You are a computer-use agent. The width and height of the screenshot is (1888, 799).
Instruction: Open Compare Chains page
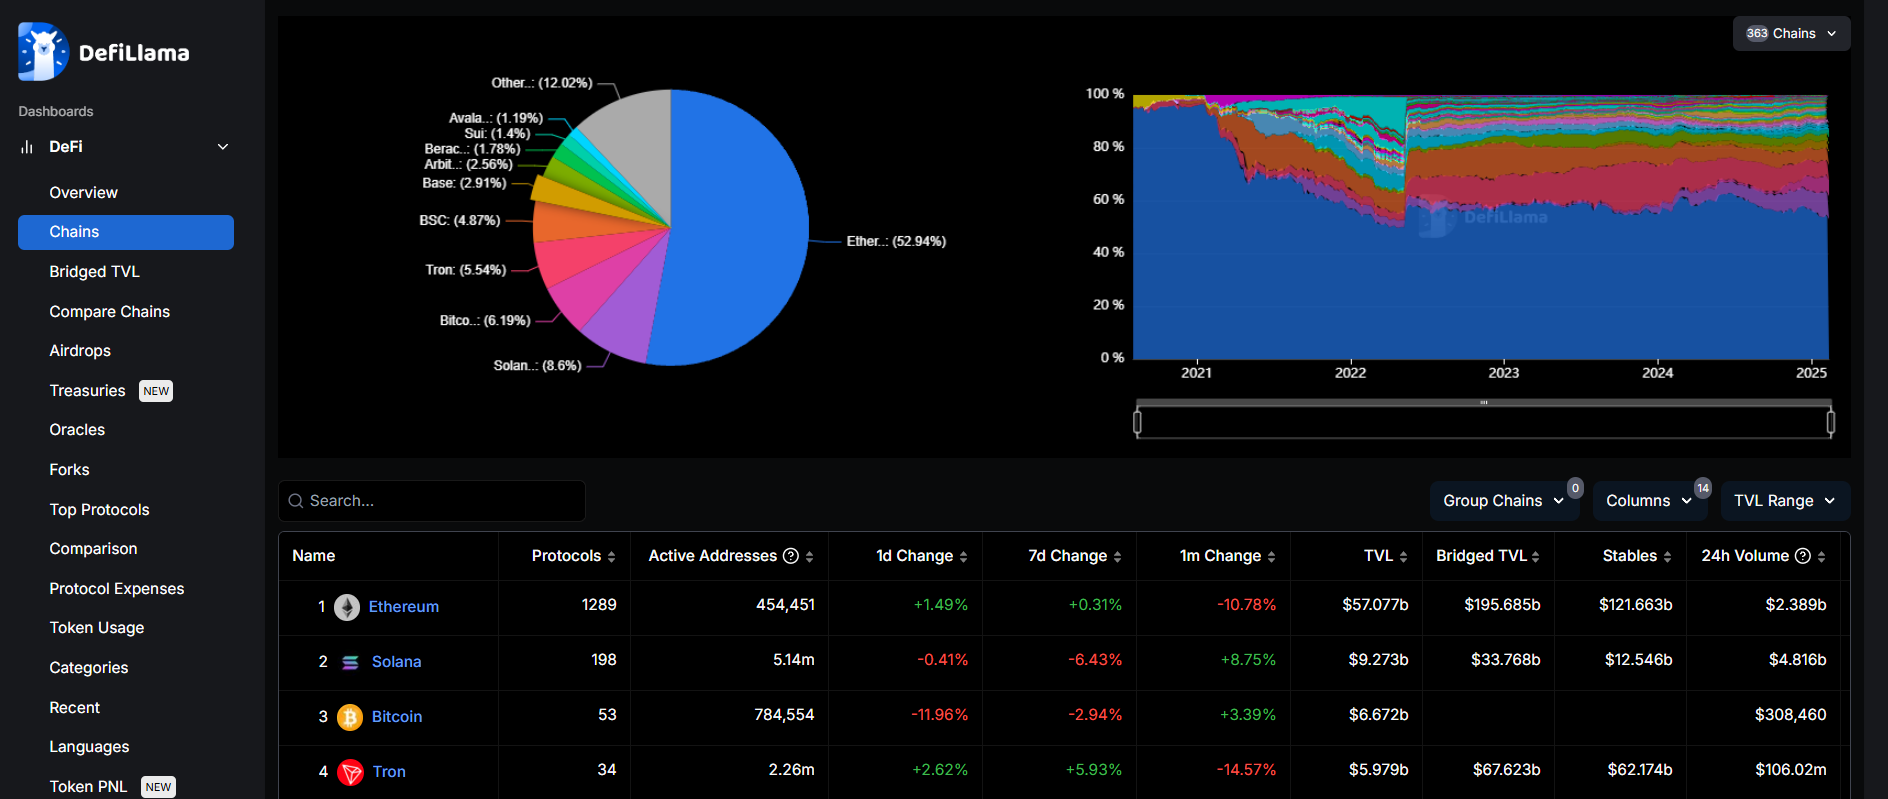click(110, 312)
